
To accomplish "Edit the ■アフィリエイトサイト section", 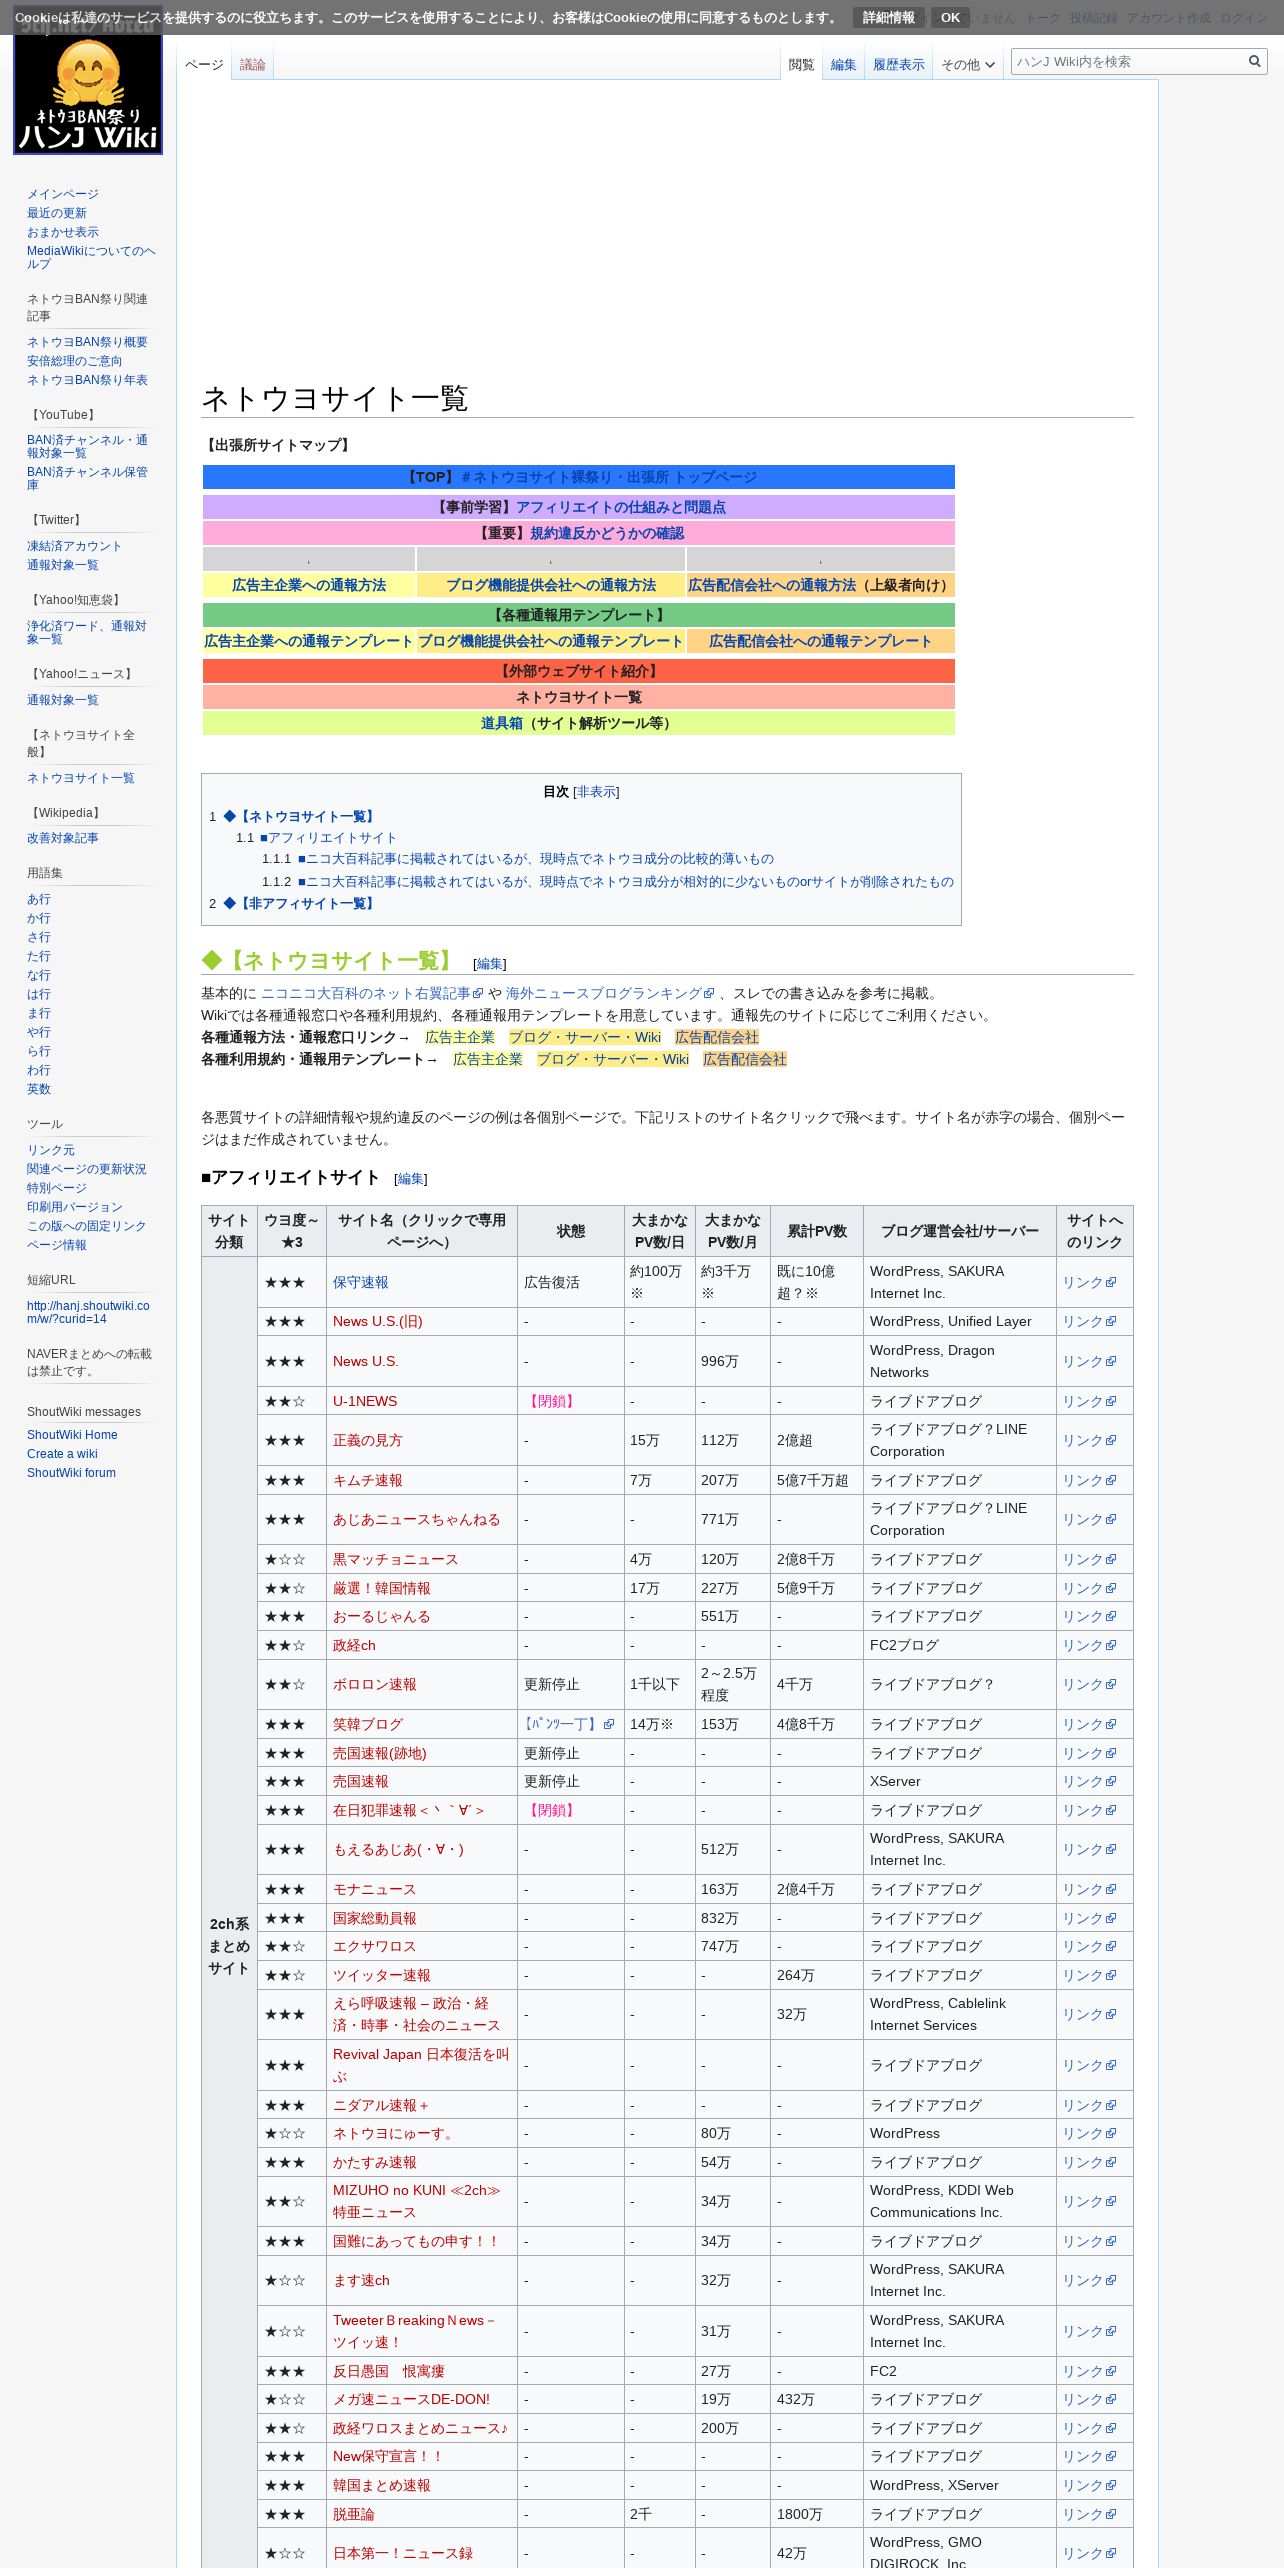I will (x=411, y=1179).
